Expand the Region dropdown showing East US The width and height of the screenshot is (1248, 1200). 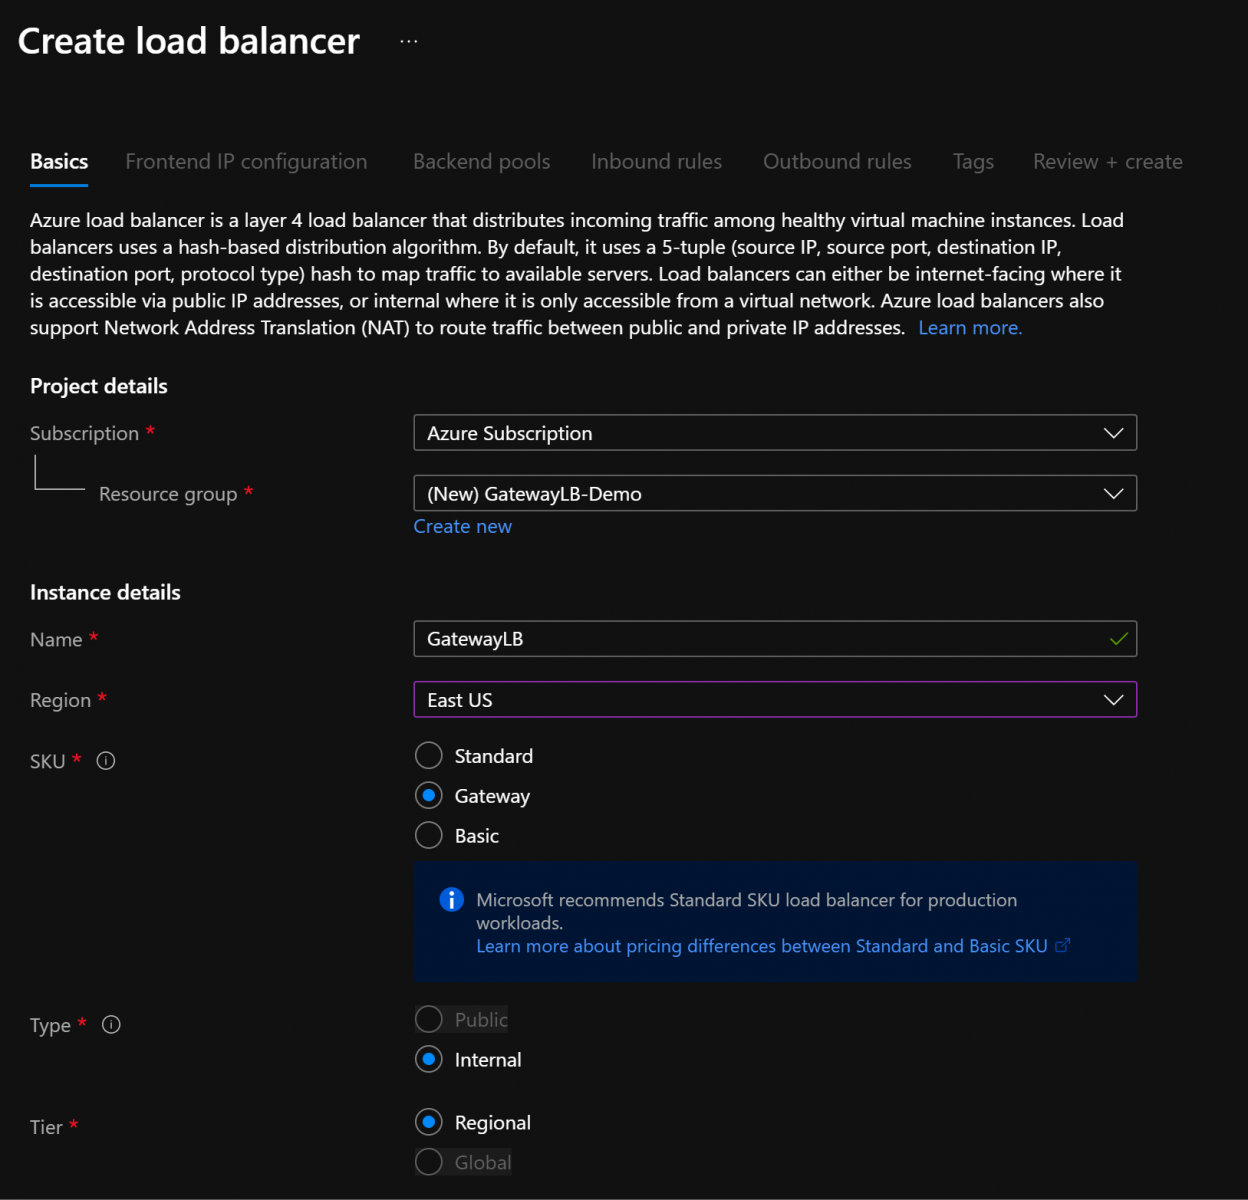tap(775, 700)
